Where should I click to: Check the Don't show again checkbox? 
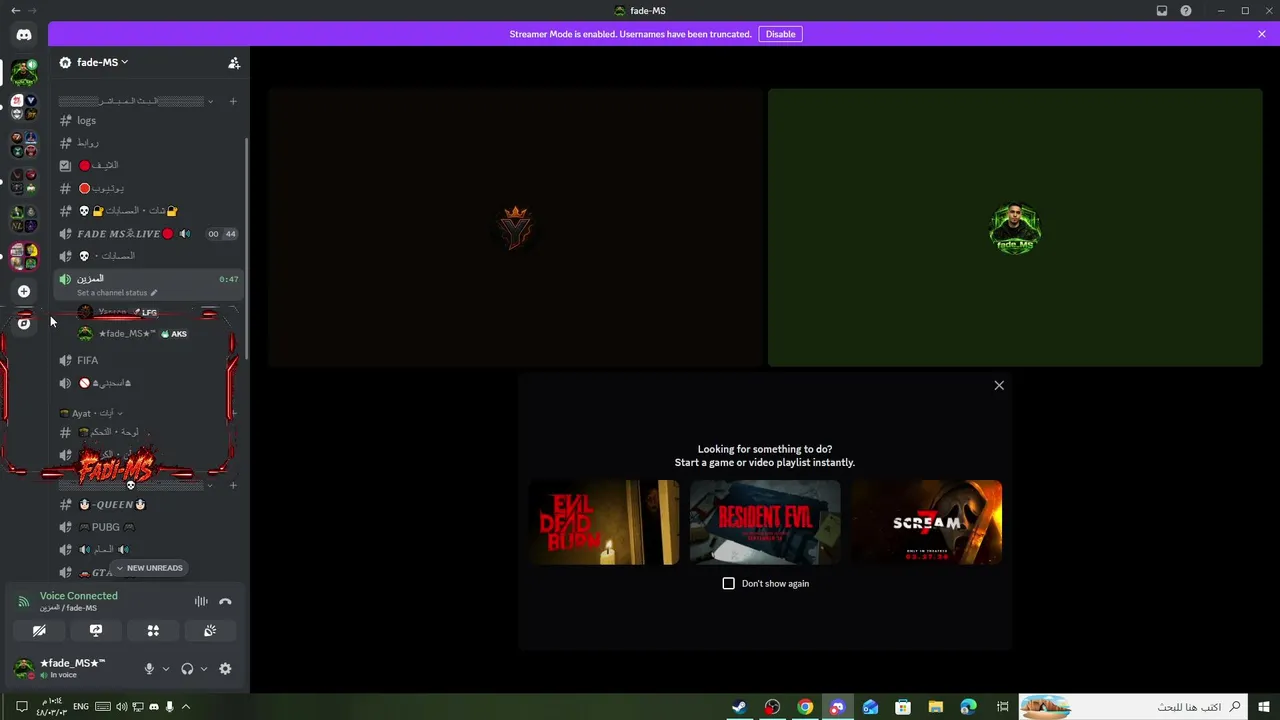pyautogui.click(x=728, y=583)
